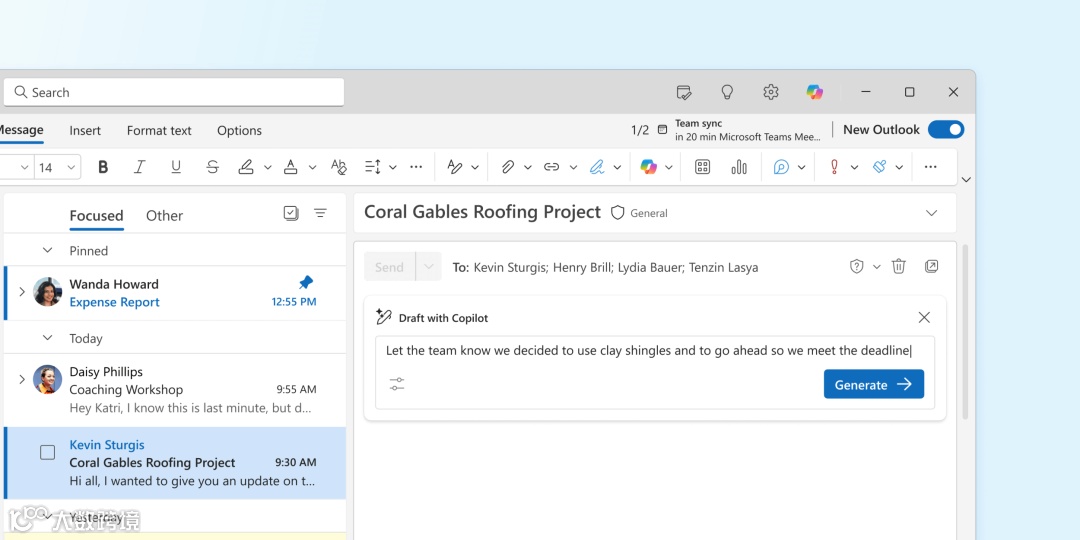Toggle select-mode checkbox icon in message list
1080x540 pixels.
(291, 214)
